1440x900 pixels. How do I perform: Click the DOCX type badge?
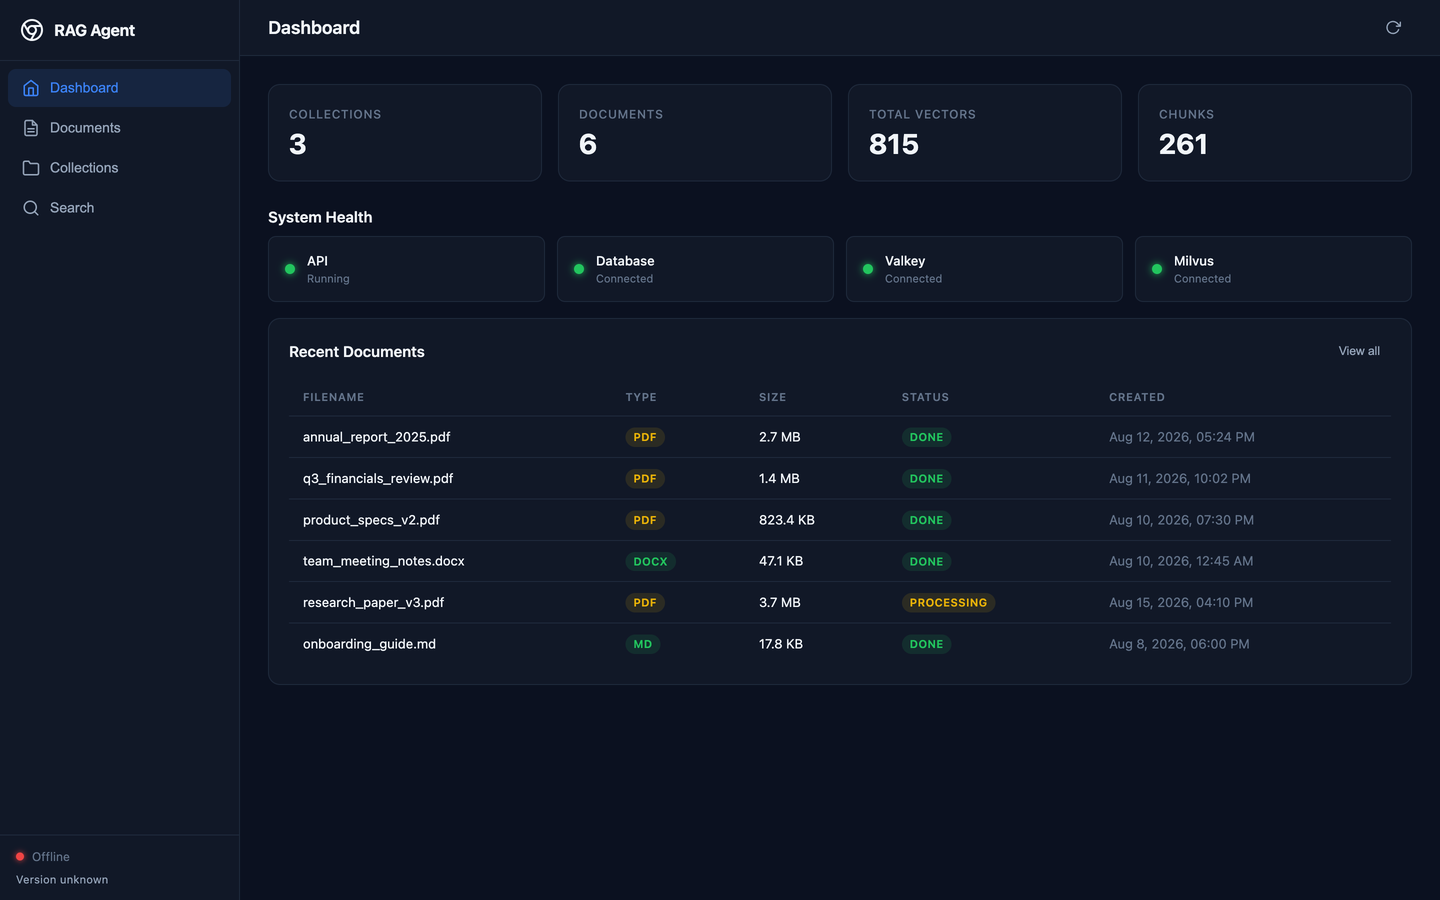pos(650,562)
